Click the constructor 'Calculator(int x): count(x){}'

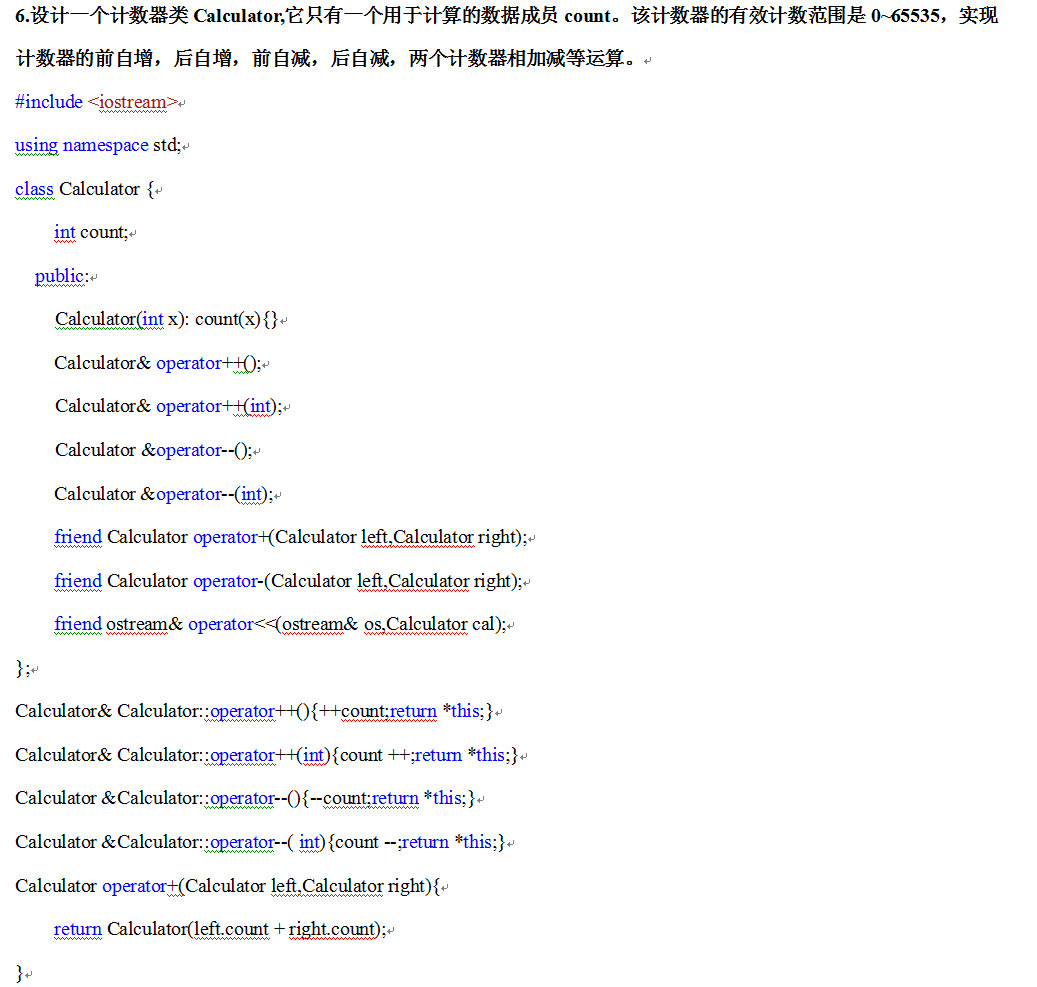pyautogui.click(x=166, y=319)
